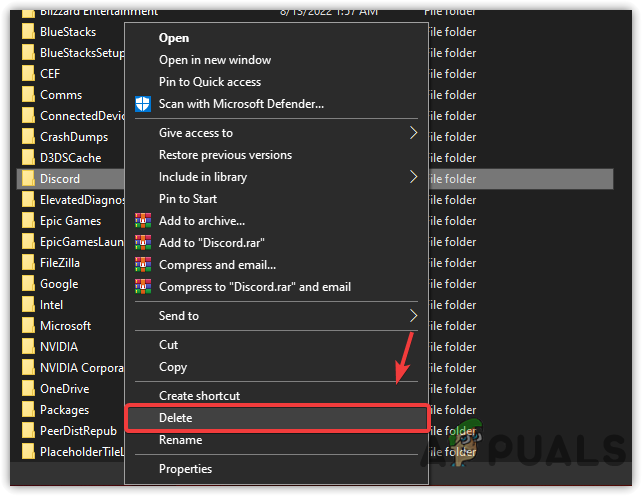Choose Restore previous versions

(225, 155)
